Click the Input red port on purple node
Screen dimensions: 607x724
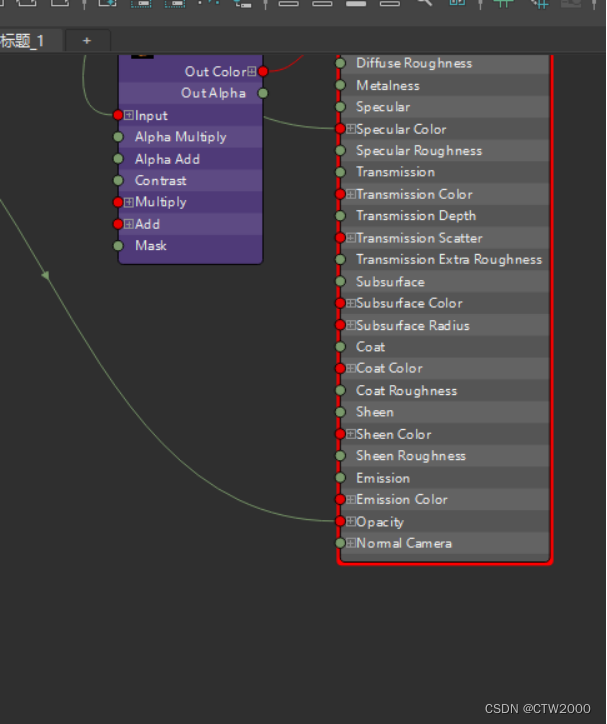click(118, 115)
